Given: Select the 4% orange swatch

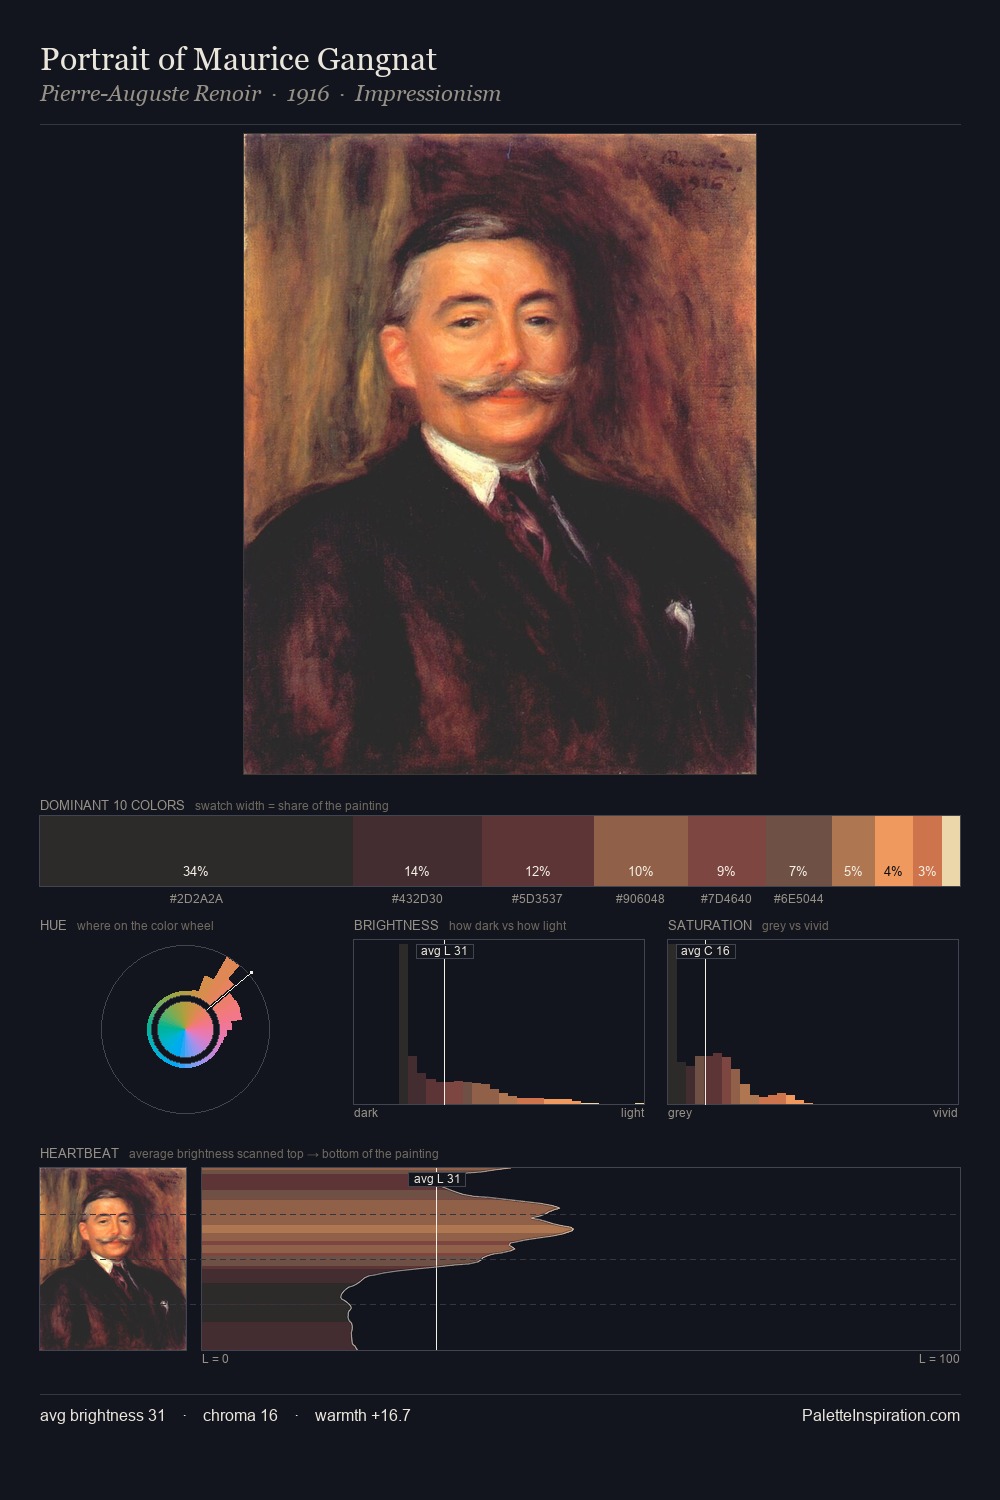Looking at the screenshot, I should click(893, 851).
